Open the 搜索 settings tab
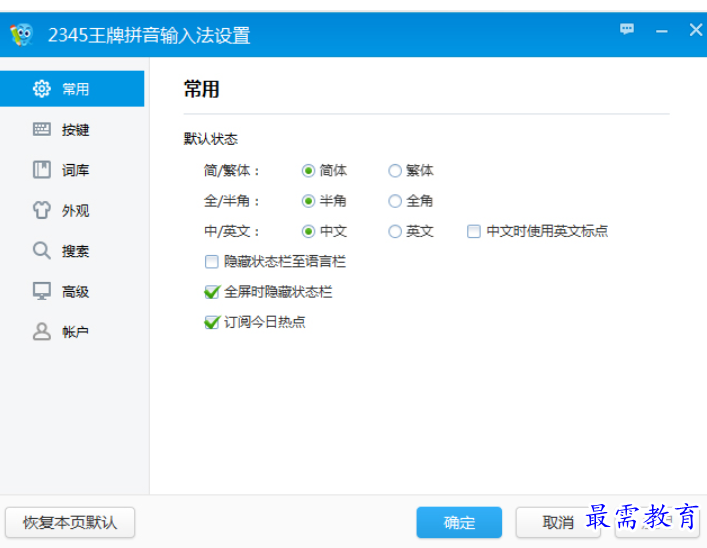The image size is (707, 548). tap(72, 251)
